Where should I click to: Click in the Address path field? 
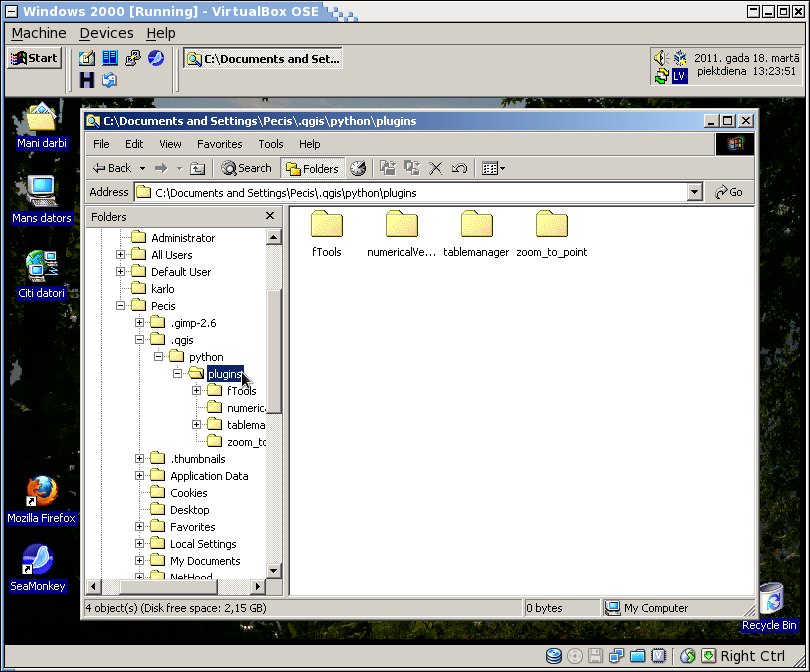tap(411, 192)
